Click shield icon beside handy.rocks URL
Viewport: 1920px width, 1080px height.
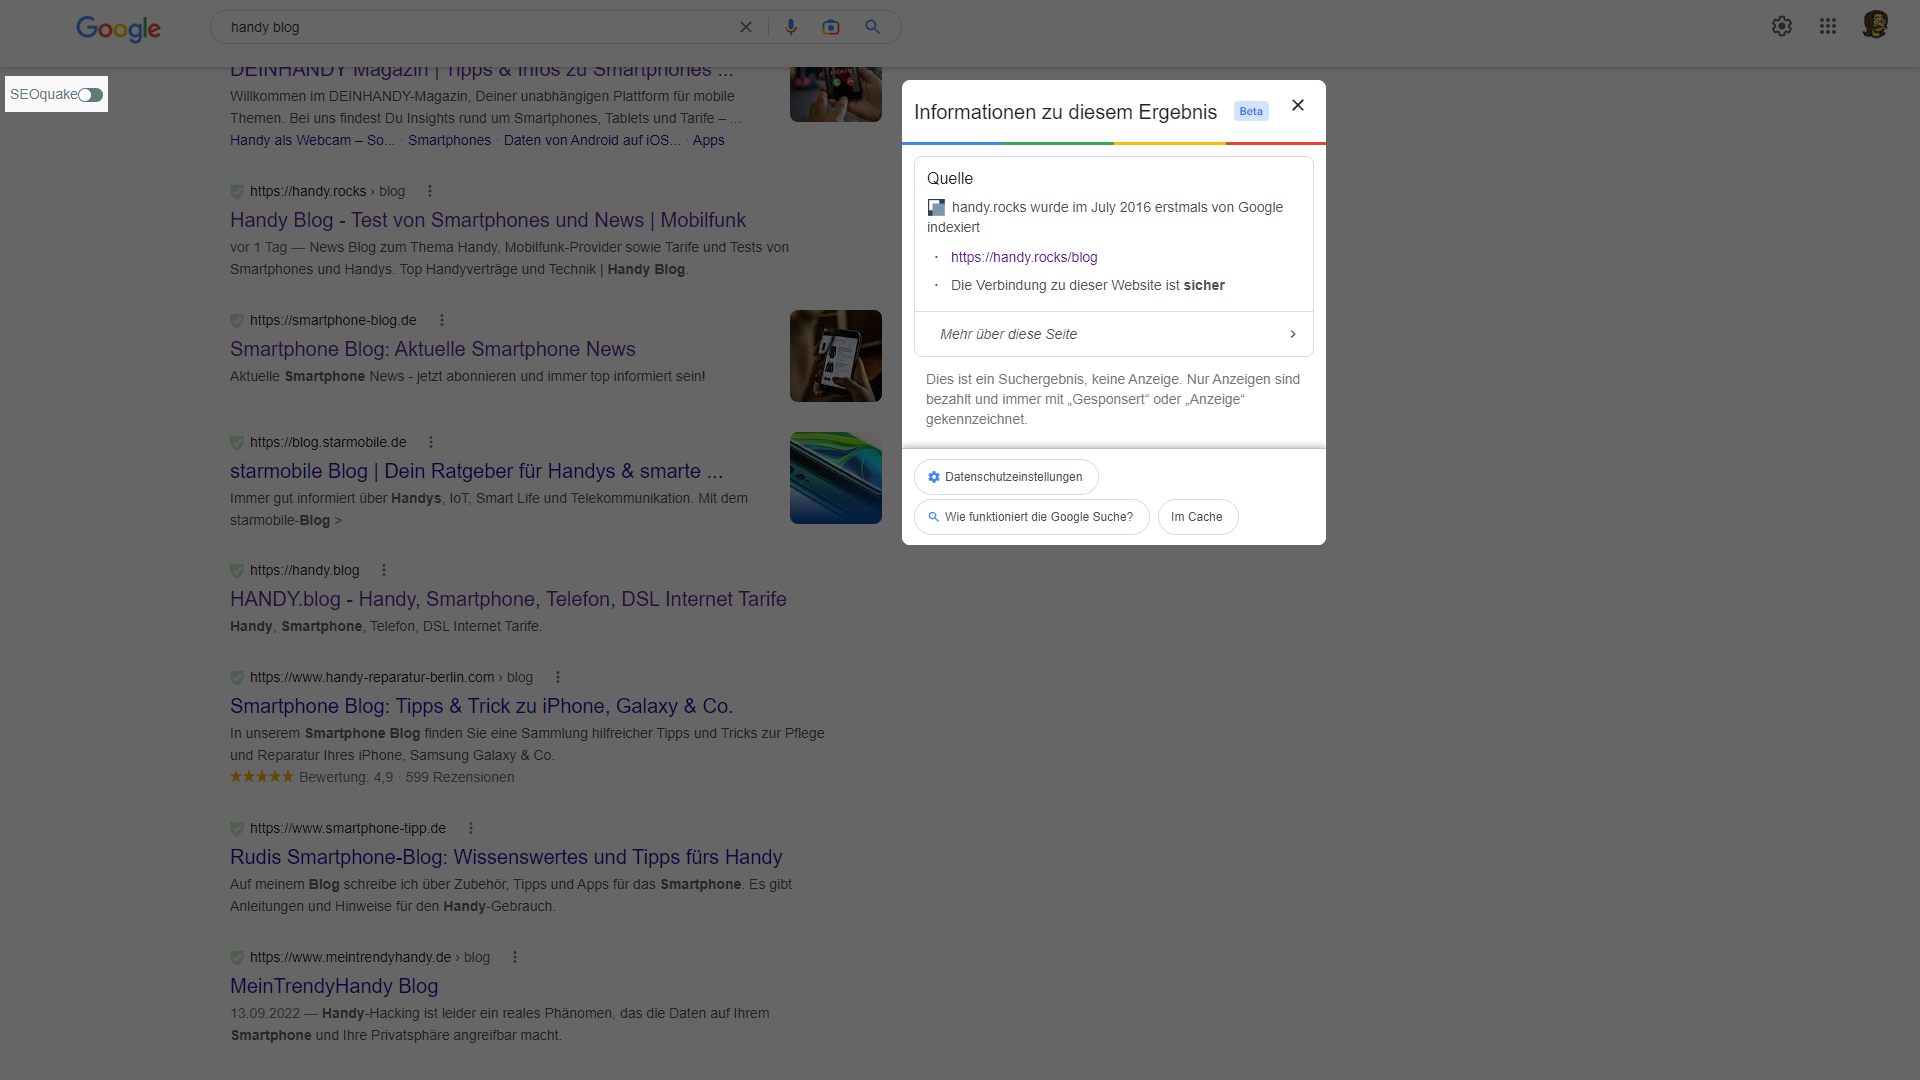point(237,192)
